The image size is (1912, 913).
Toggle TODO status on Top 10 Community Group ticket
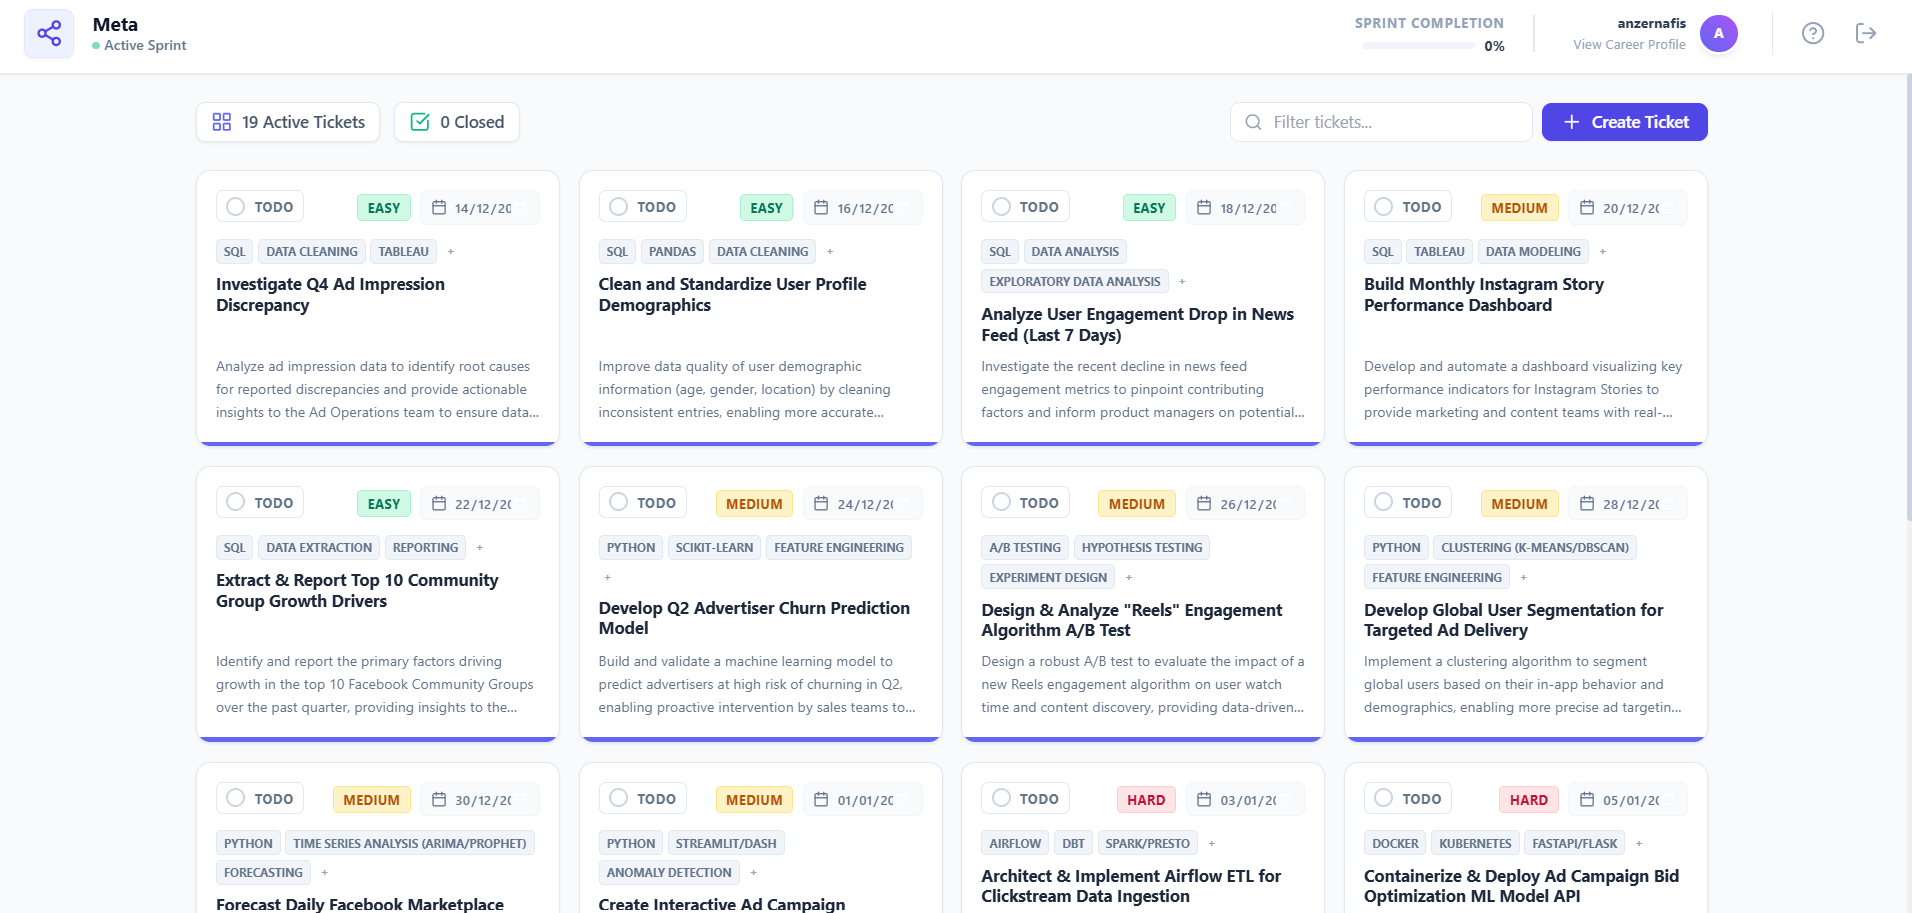point(260,503)
